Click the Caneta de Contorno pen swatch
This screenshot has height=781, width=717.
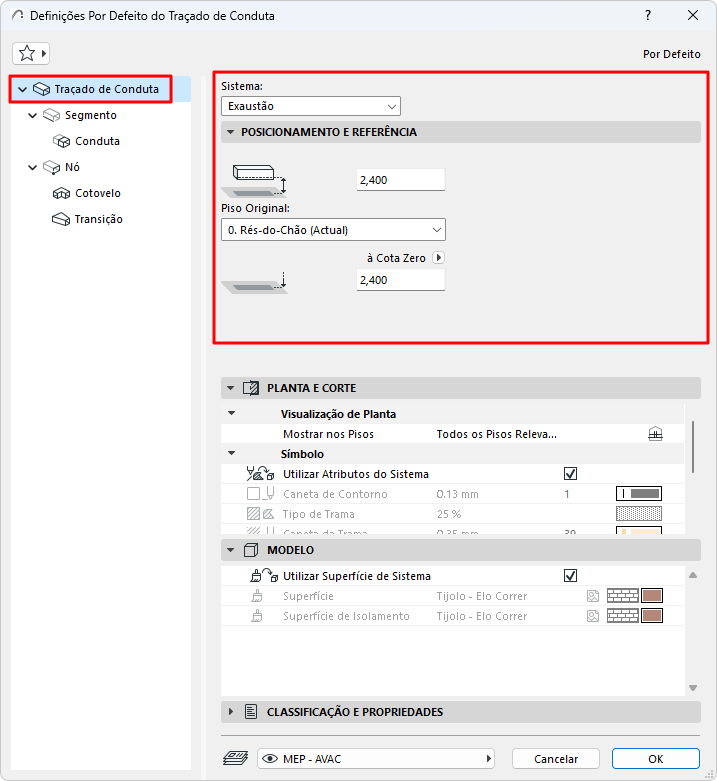(x=639, y=494)
